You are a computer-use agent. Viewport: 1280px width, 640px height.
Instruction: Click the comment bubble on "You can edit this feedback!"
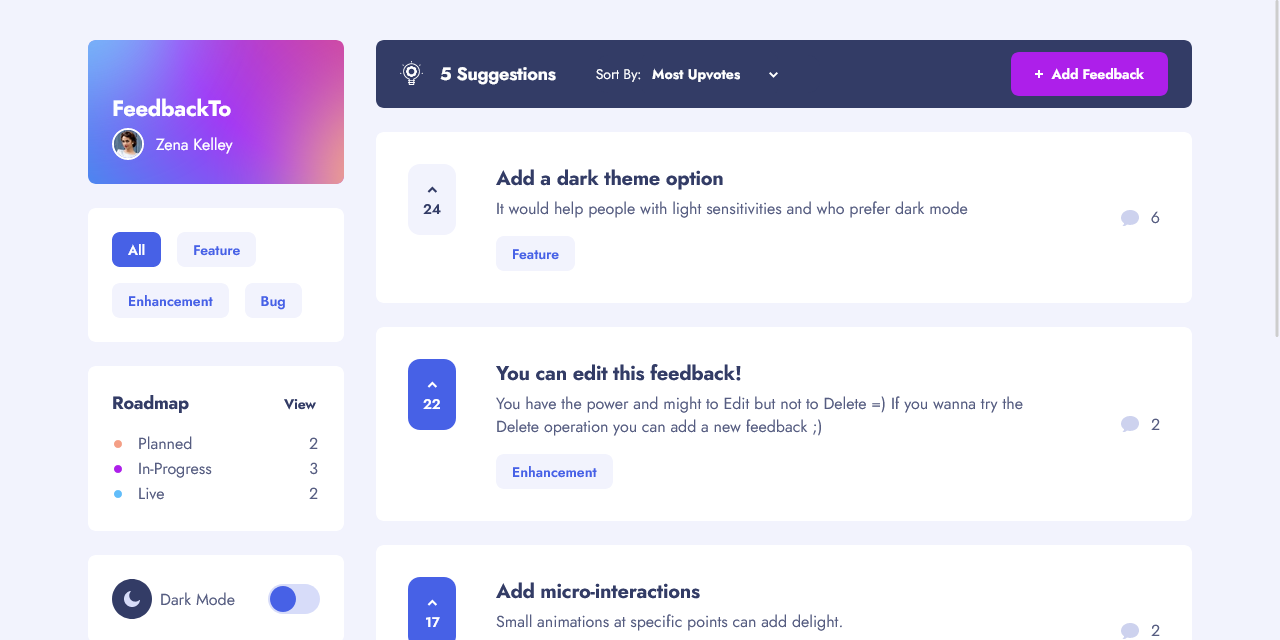1130,424
